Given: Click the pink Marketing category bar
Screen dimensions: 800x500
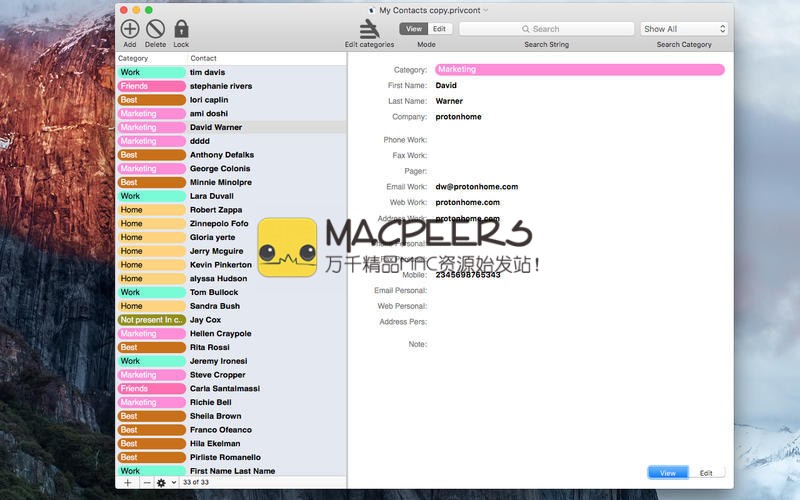Looking at the screenshot, I should [579, 70].
